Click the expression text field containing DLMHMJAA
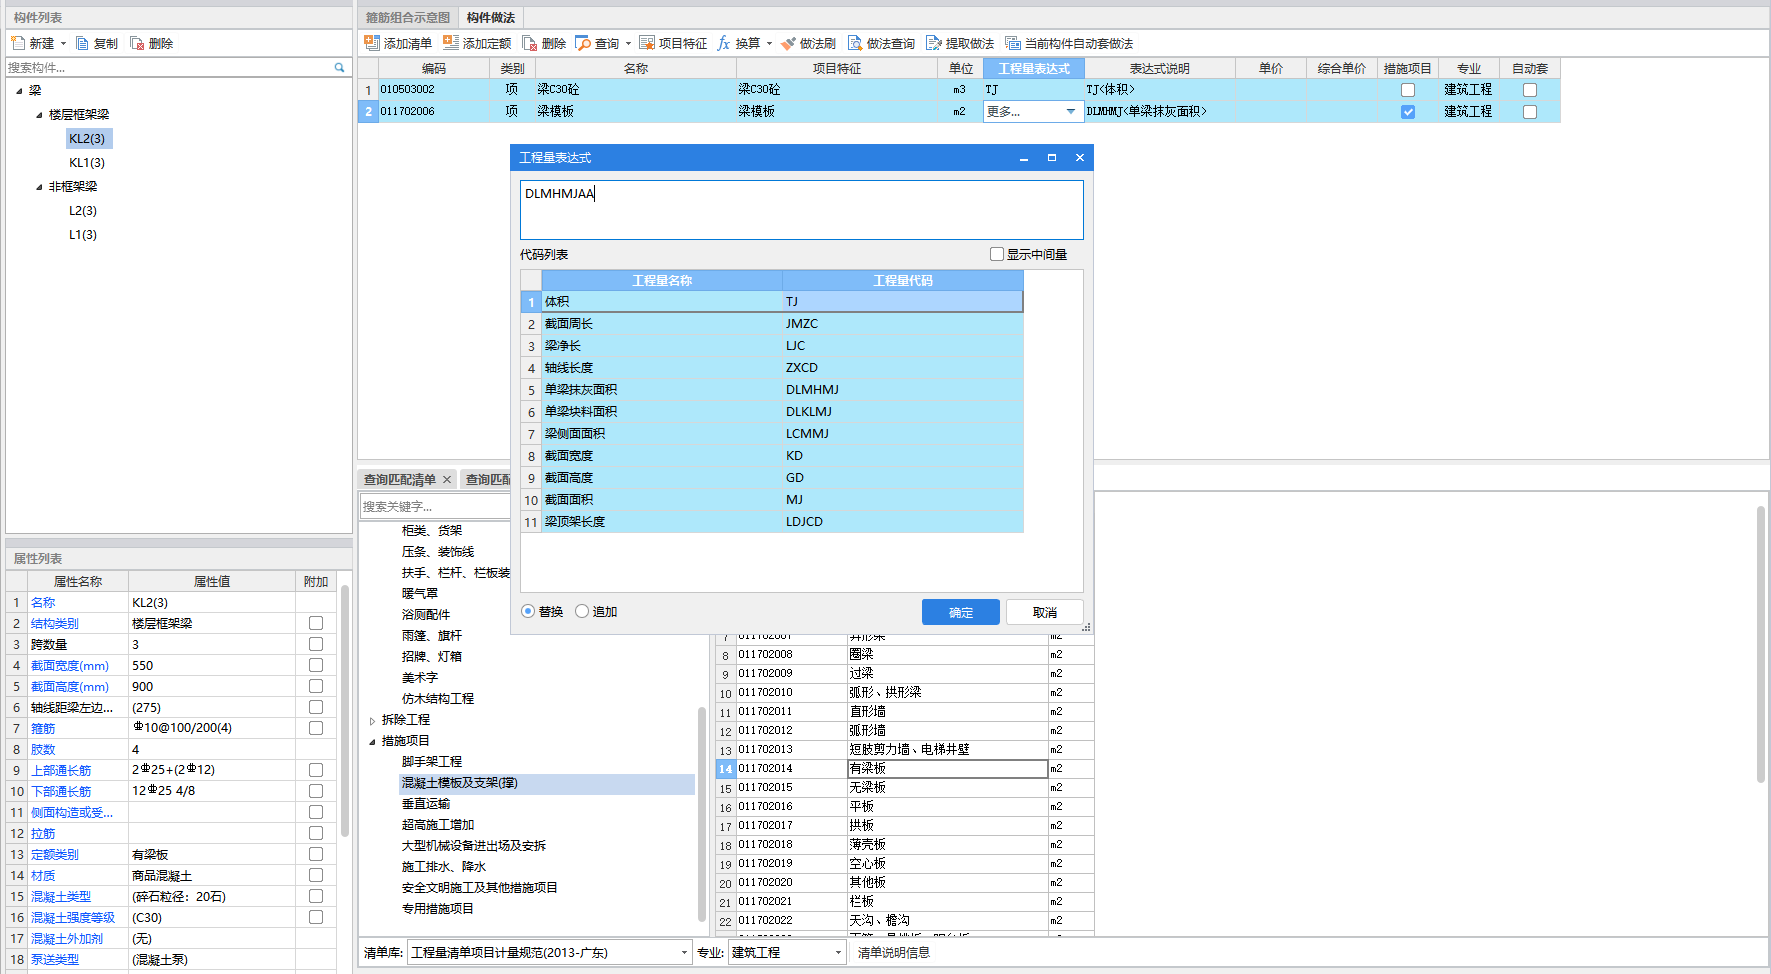Screen dimensions: 1771x974 (802, 209)
